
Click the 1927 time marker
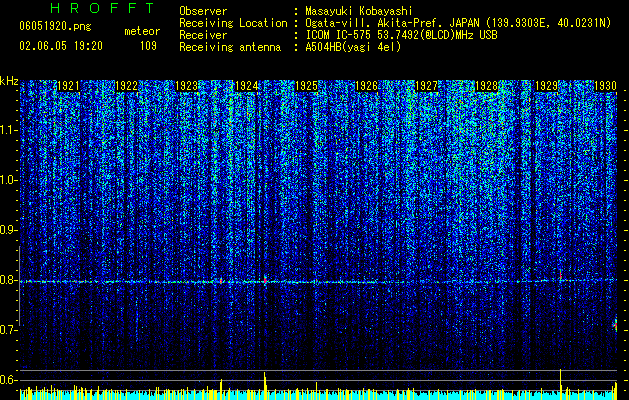point(426,86)
